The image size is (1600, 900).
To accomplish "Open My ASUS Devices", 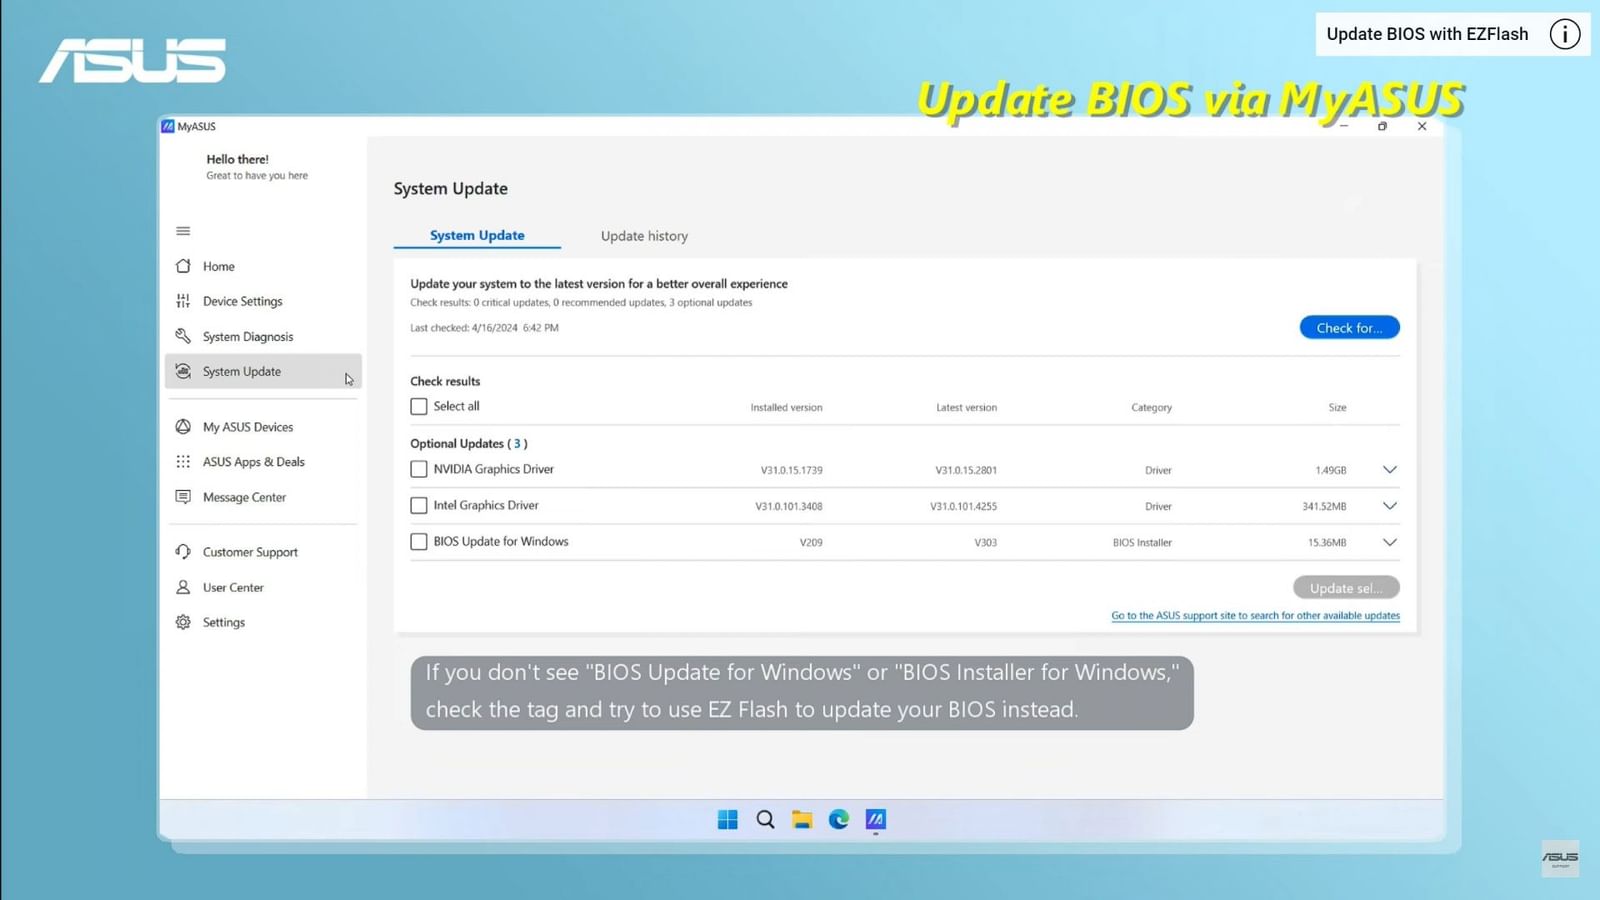I will coord(247,427).
